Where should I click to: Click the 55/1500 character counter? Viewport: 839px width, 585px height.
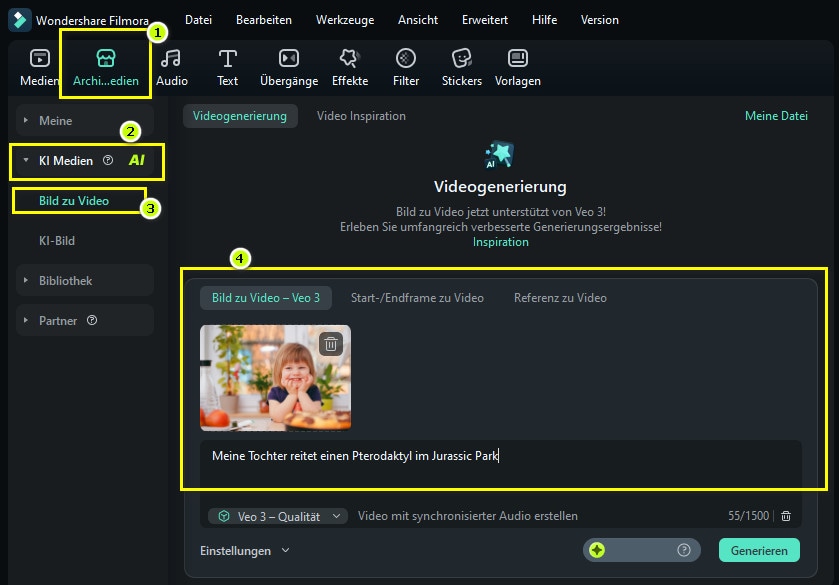click(748, 516)
